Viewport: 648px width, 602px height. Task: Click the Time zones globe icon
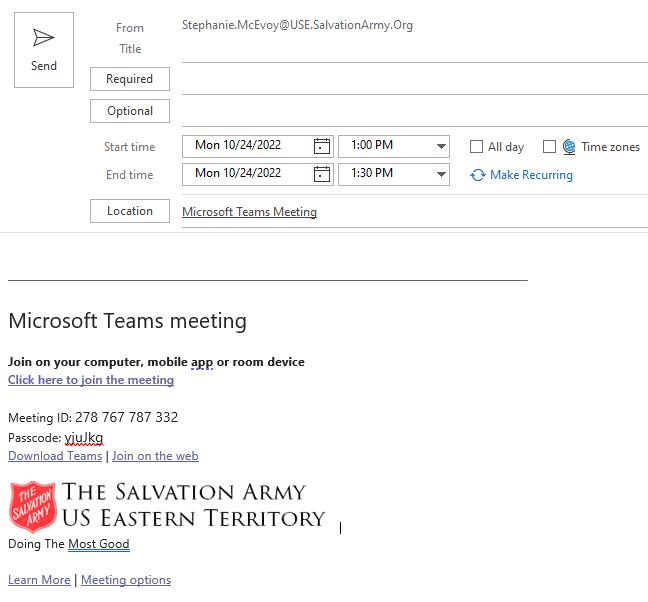point(569,147)
